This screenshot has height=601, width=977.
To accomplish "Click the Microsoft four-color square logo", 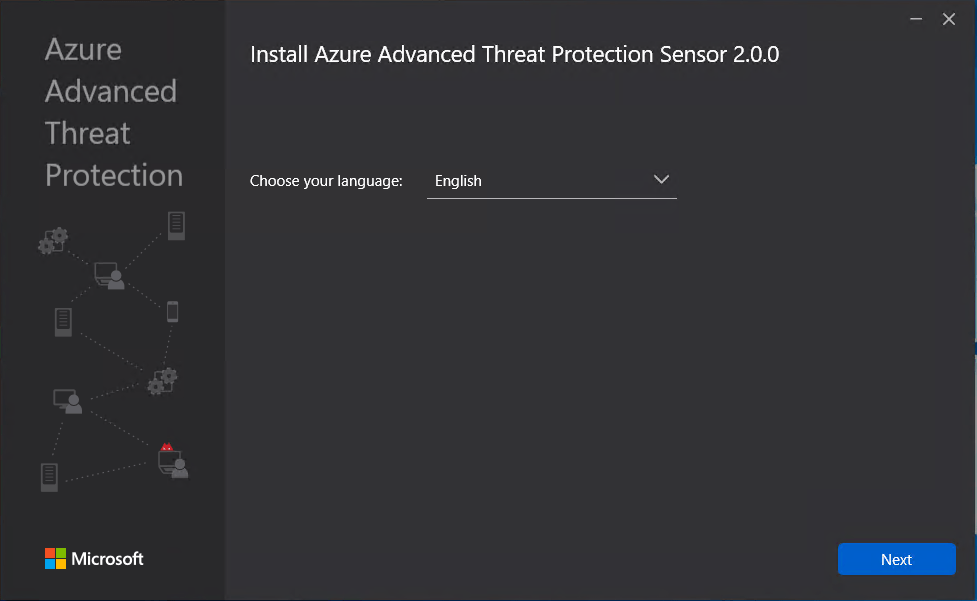I will click(x=55, y=558).
